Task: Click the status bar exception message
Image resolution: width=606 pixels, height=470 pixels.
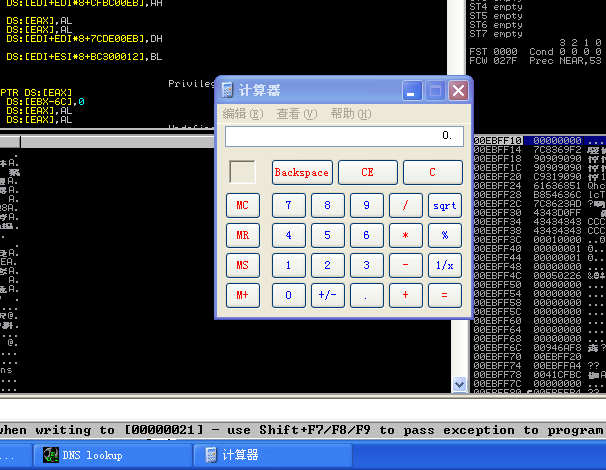Action: [303, 430]
